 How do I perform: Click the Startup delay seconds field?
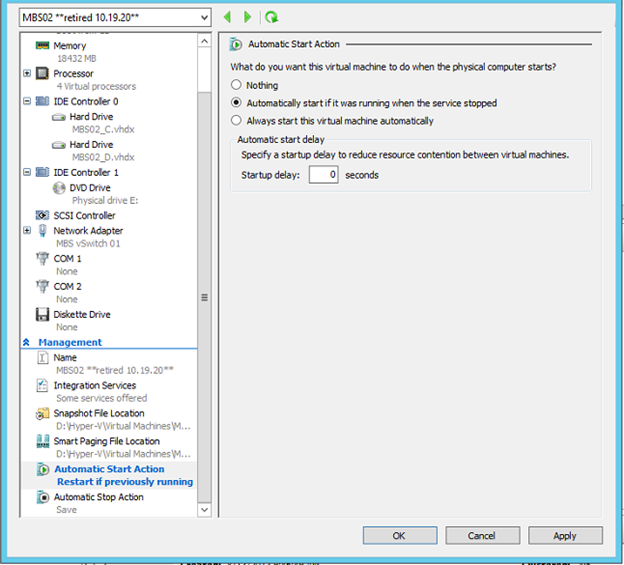tap(323, 175)
